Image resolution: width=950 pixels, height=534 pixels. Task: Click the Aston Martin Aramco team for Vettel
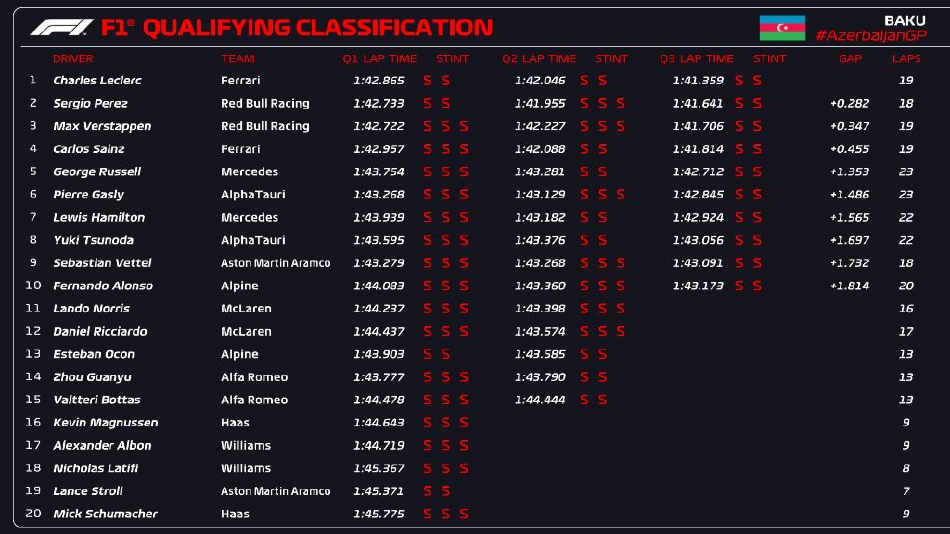[x=275, y=263]
